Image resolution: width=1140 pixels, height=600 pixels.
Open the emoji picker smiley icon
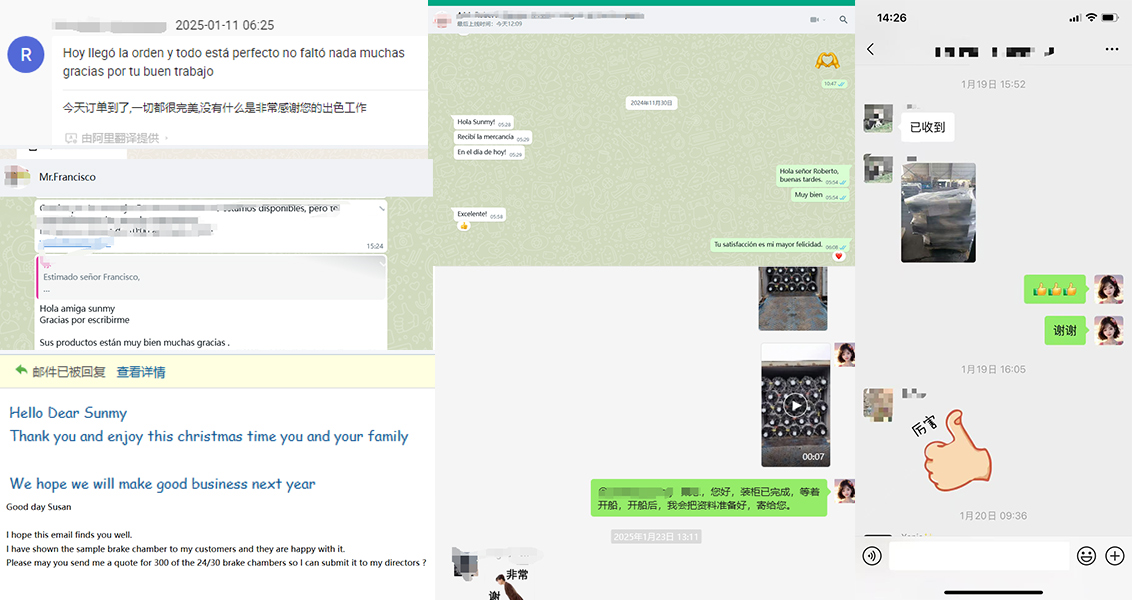pos(1086,556)
